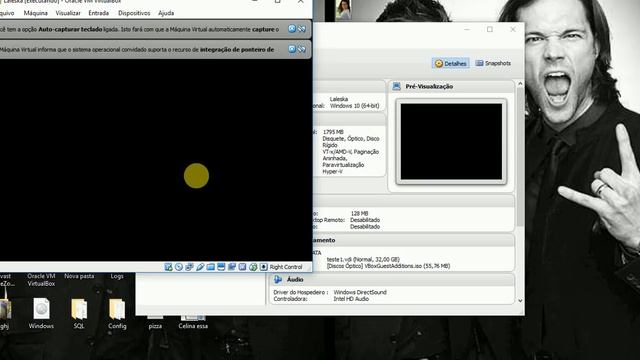Click the Windows 10 (64-bit) system value
Viewport: 640px width, 360px height.
355,106
